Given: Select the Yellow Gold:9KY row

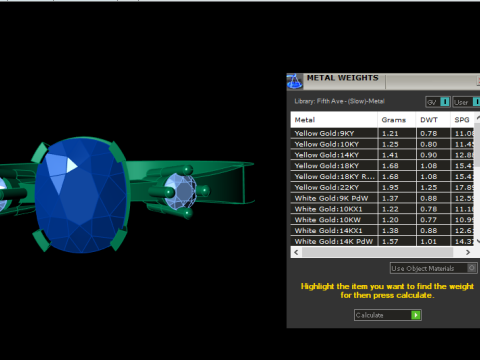Looking at the screenshot, I should coord(382,133).
